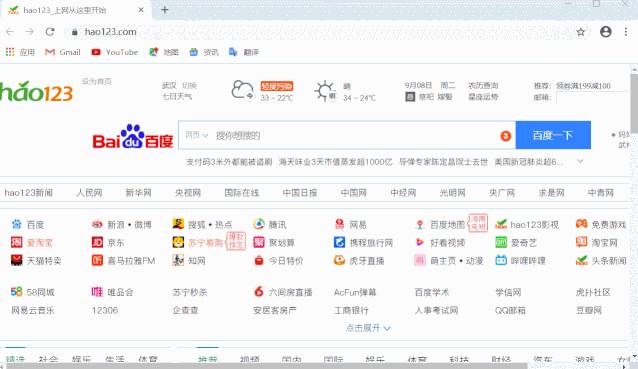Image resolution: width=638 pixels, height=369 pixels.
Task: Open the 资讯 news bookmark
Action: tap(204, 52)
